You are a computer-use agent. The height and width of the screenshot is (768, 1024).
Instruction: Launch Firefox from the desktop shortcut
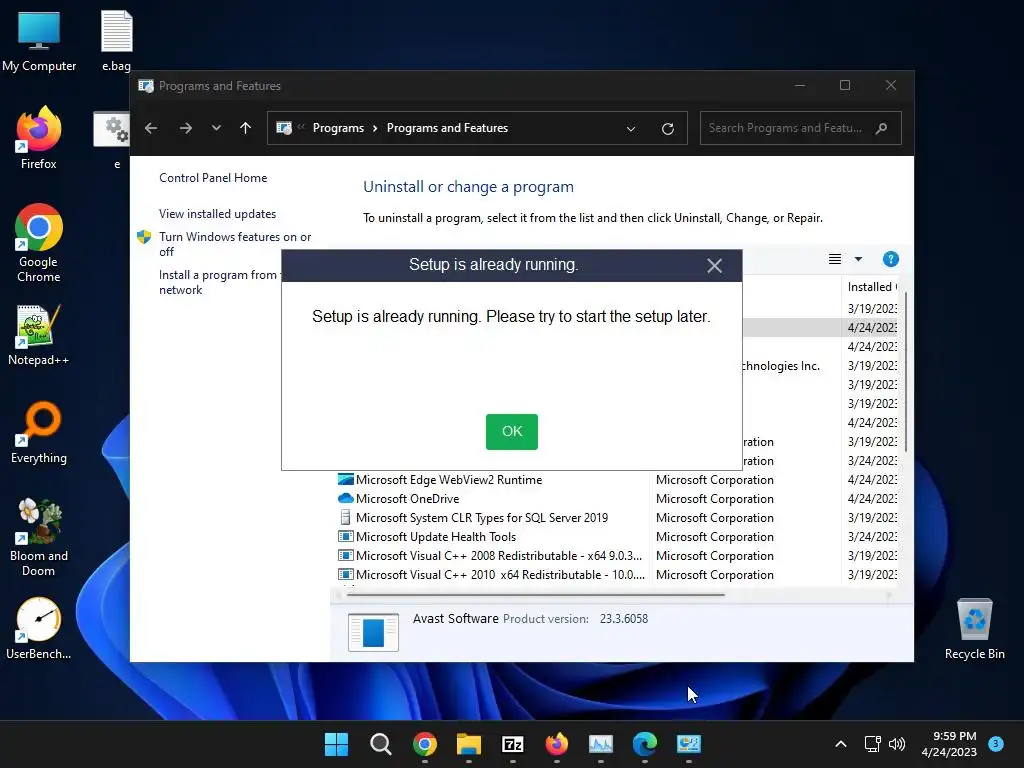pos(39,138)
